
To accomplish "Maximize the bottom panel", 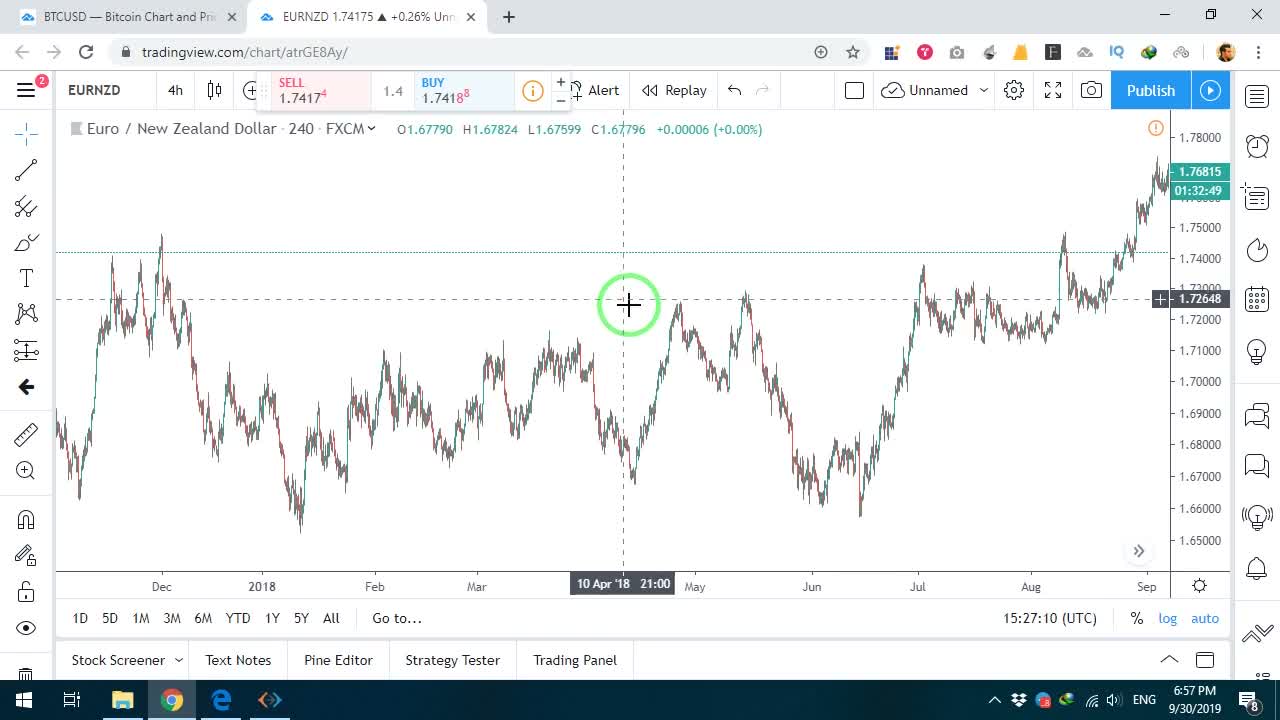I will coord(1205,659).
